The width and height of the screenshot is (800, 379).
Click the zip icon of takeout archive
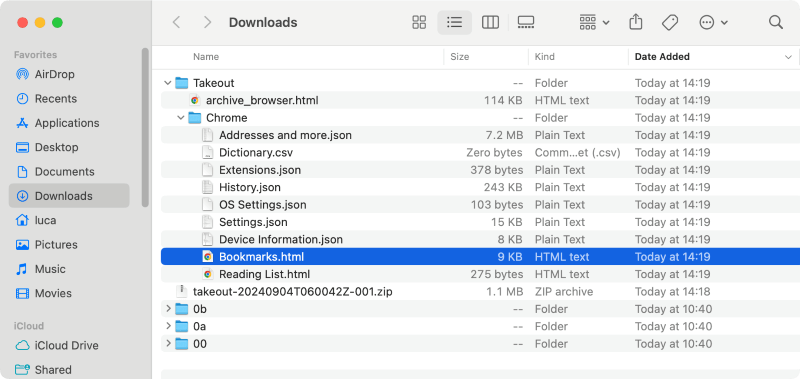click(181, 291)
